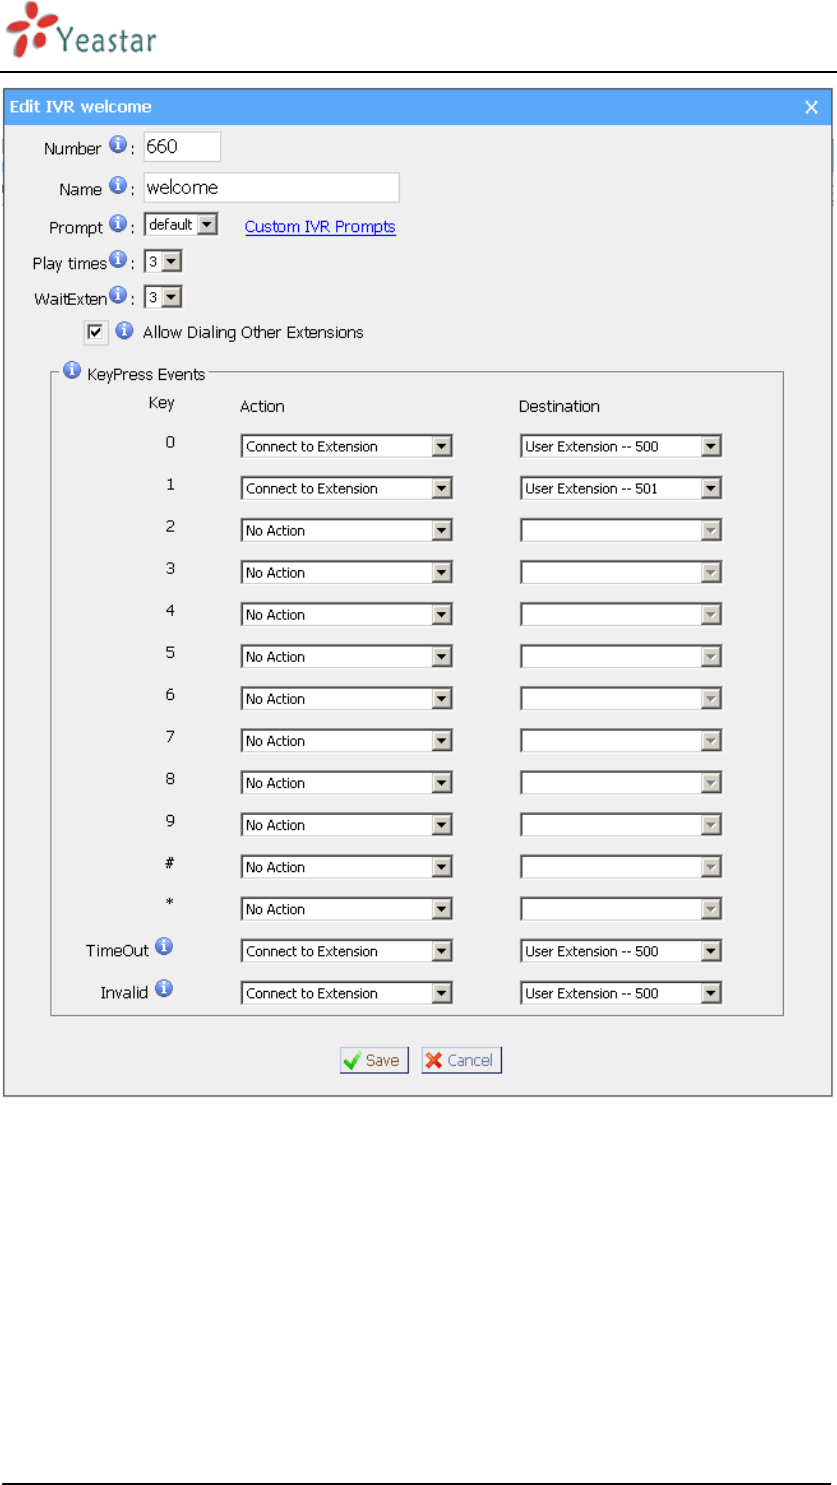Click the info icon beside Name
837x1485 pixels.
pyautogui.click(x=118, y=186)
